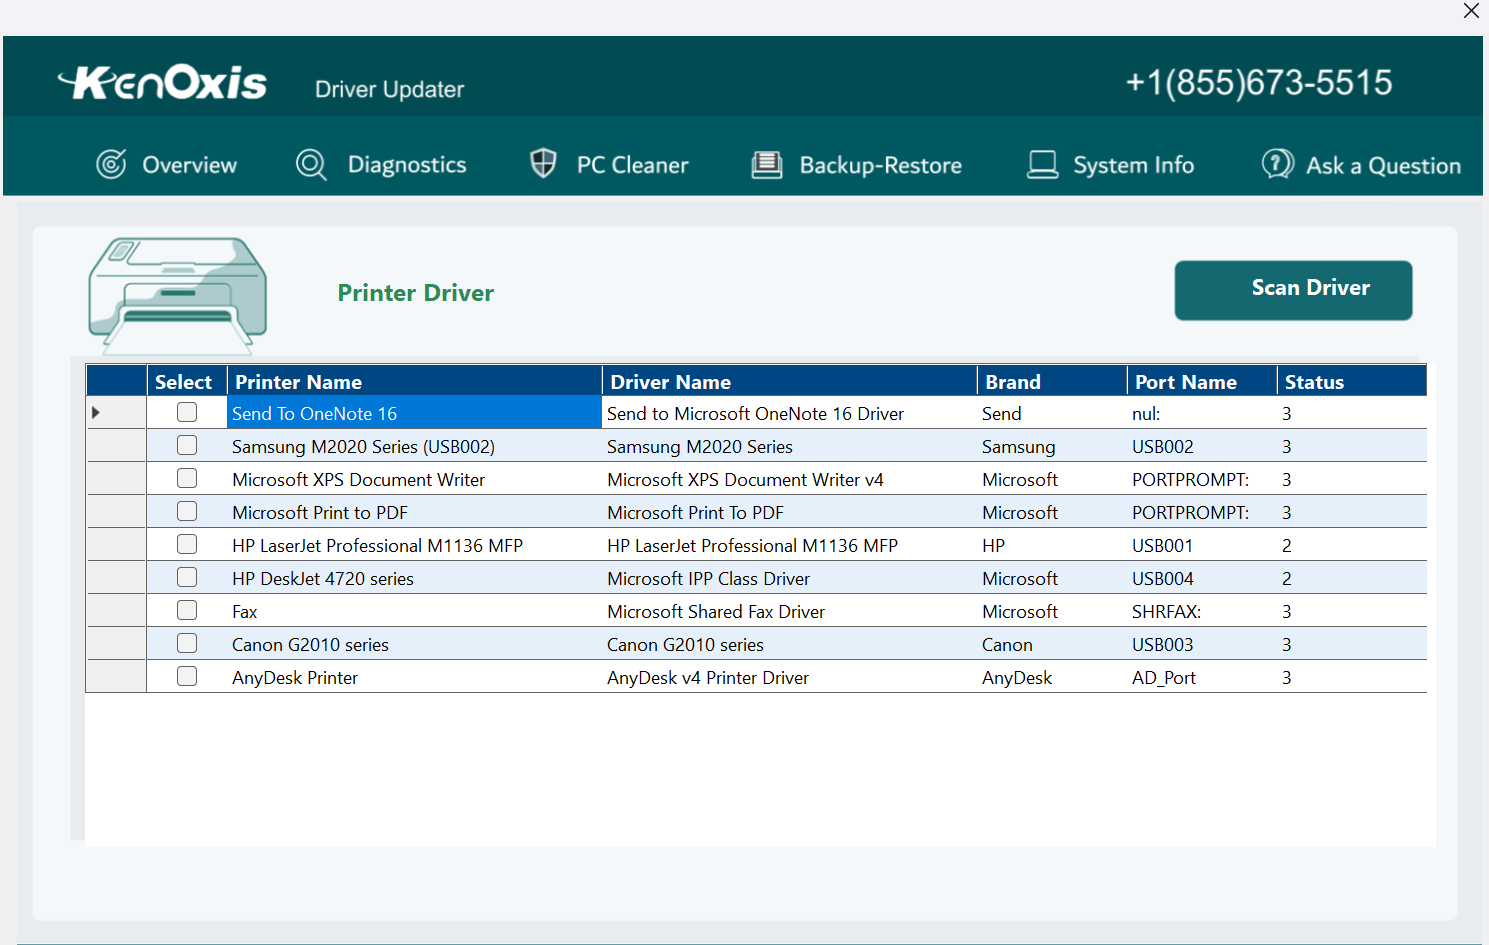Check the Samsung M2020 Series checkbox
The image size is (1489, 945).
click(x=187, y=445)
